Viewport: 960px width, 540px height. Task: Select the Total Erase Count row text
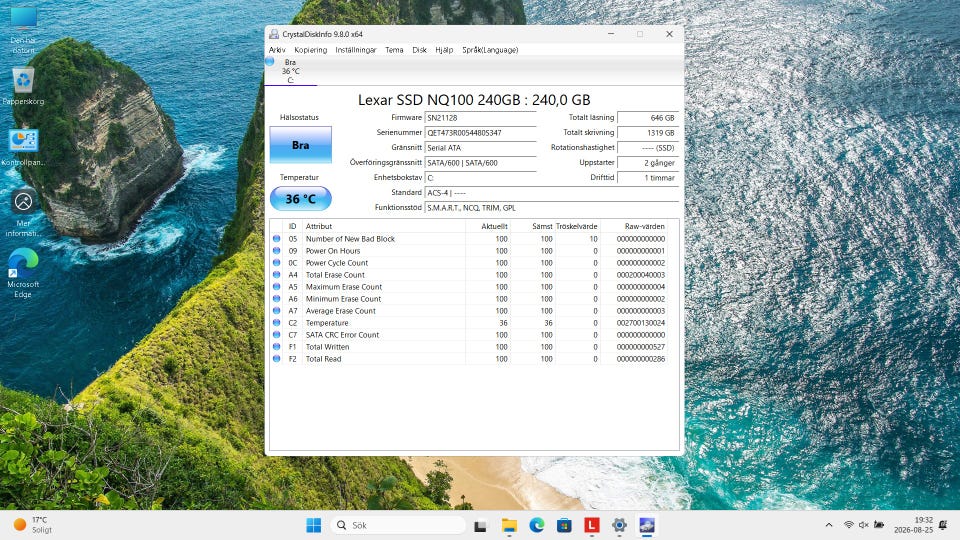pyautogui.click(x=335, y=275)
